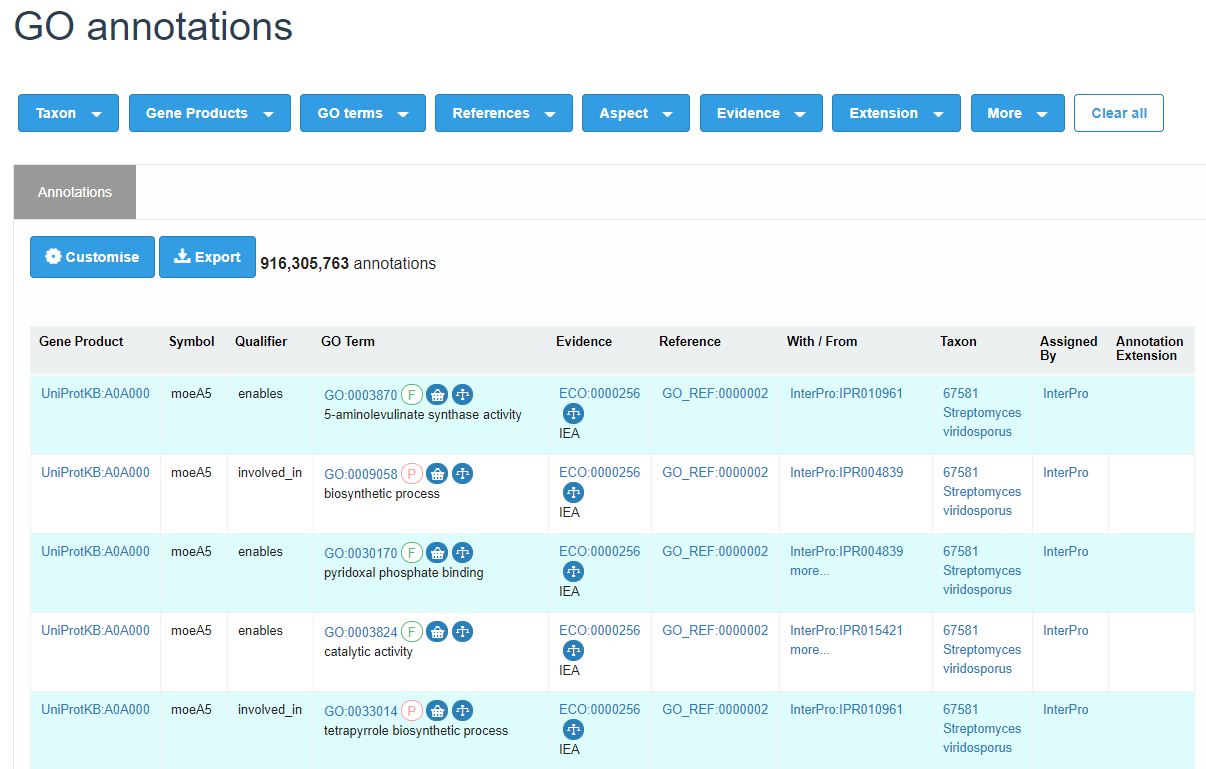Add GO:0003824 to basket via basket icon
The height and width of the screenshot is (769, 1206).
click(437, 631)
